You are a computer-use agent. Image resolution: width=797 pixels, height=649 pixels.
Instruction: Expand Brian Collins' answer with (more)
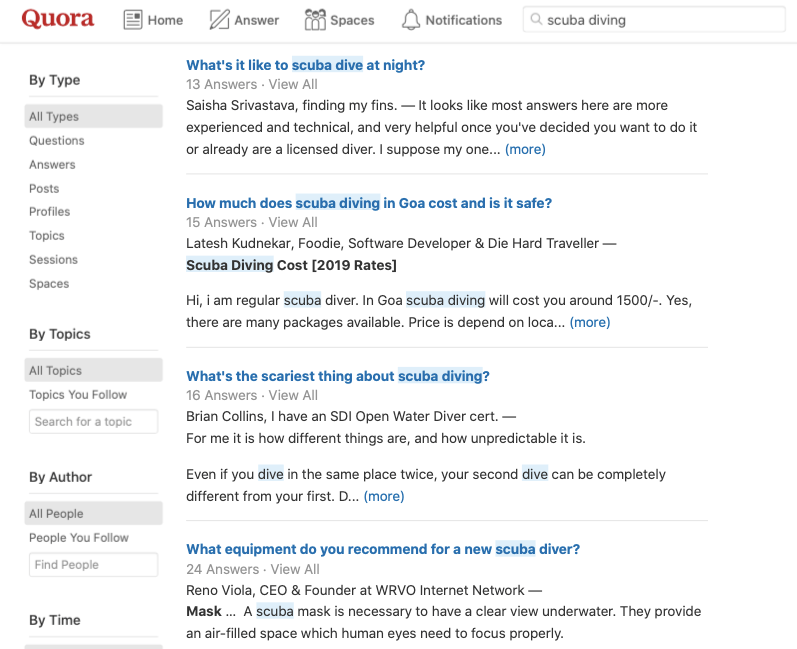click(384, 497)
